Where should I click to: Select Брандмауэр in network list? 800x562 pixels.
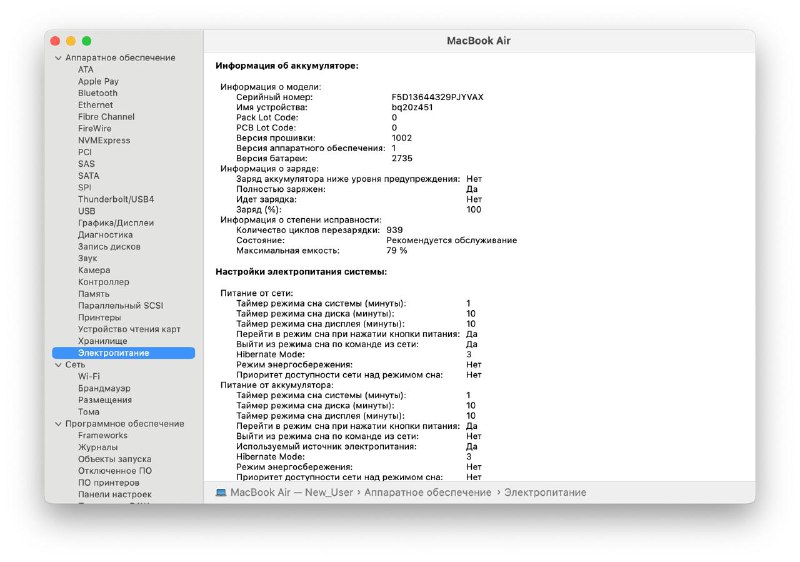104,388
